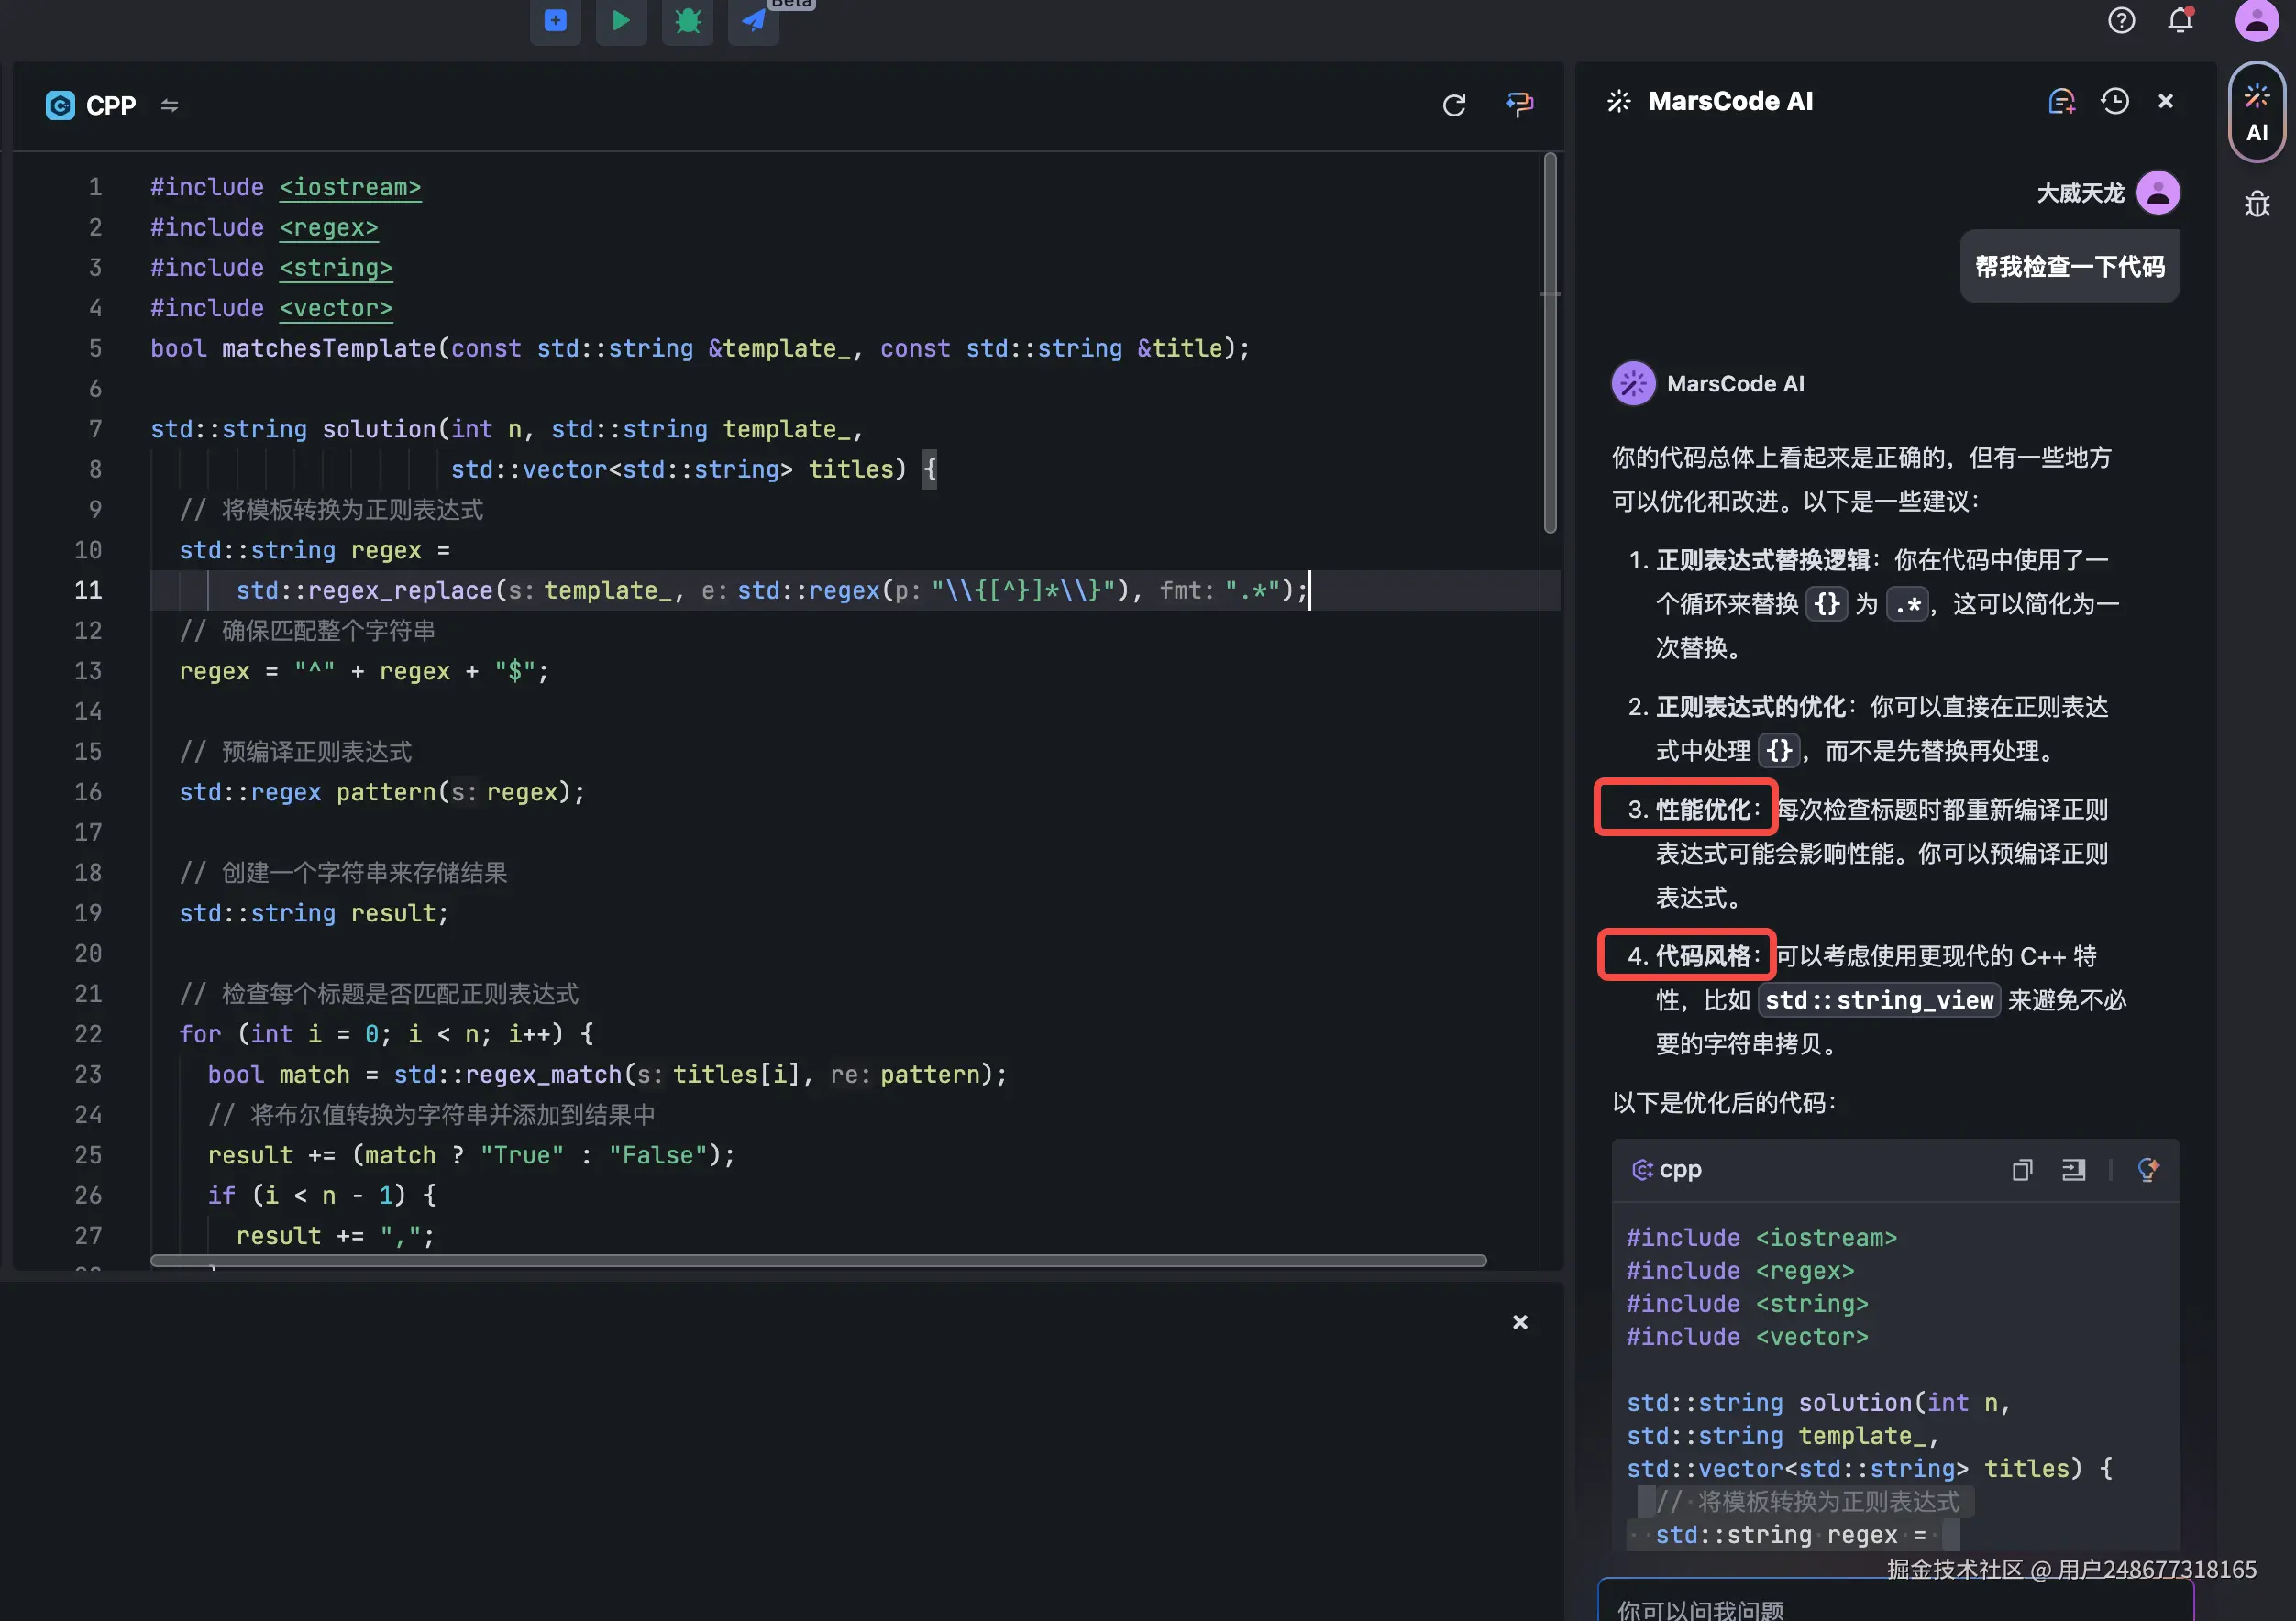
Task: Open the notifications bell
Action: point(2180,20)
